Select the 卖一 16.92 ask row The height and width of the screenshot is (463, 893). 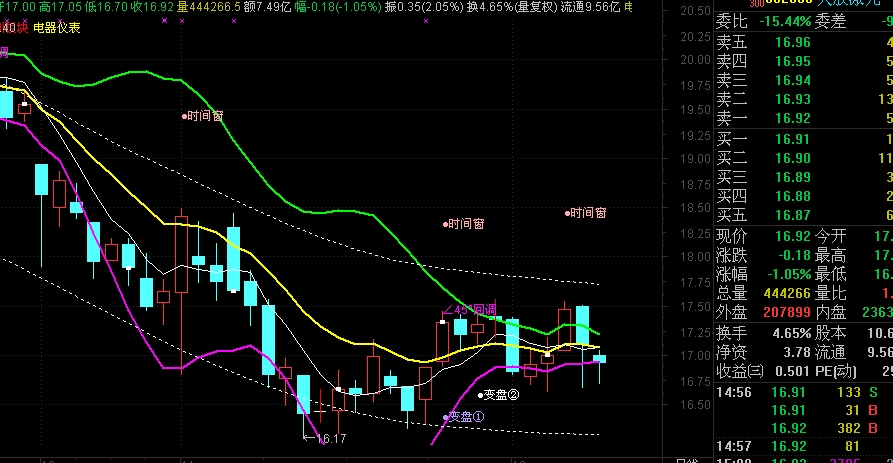[804, 118]
